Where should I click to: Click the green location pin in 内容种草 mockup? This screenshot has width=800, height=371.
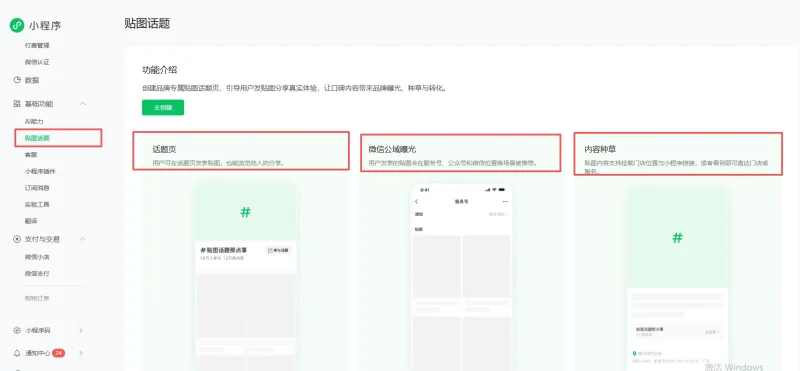coord(634,353)
